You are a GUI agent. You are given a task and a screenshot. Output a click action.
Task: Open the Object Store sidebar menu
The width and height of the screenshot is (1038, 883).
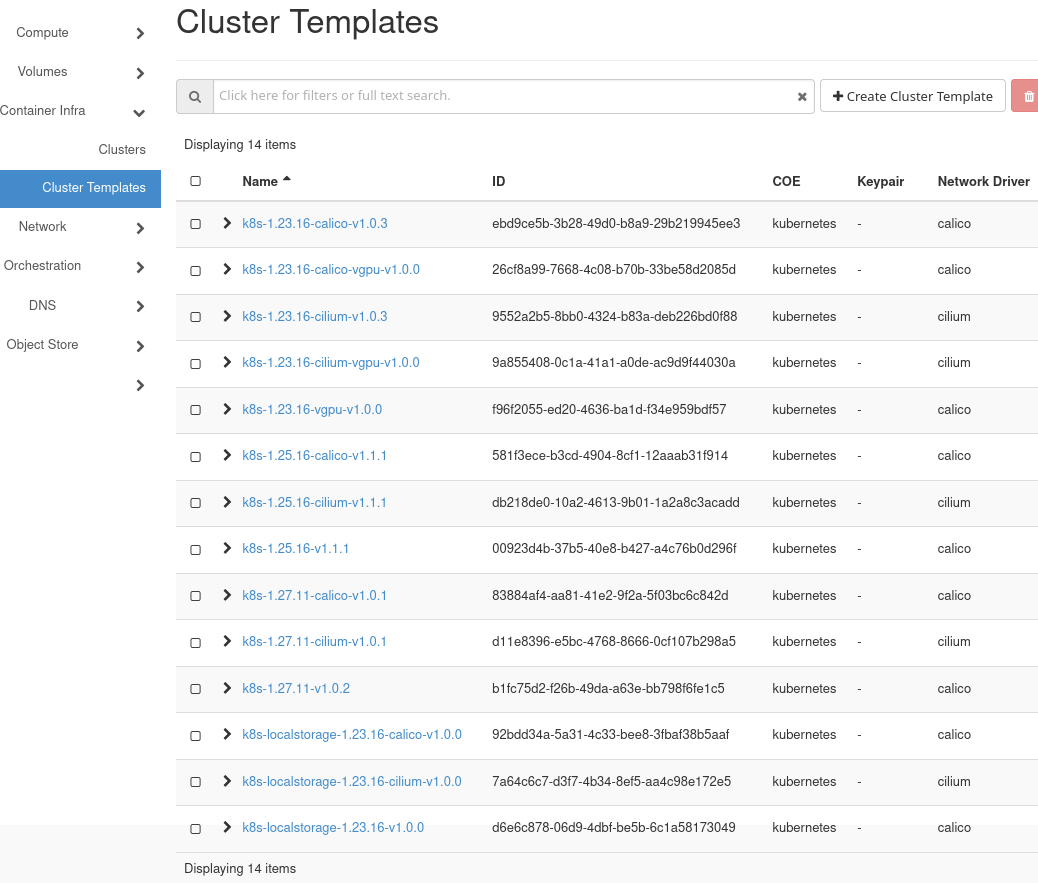[x=80, y=345]
